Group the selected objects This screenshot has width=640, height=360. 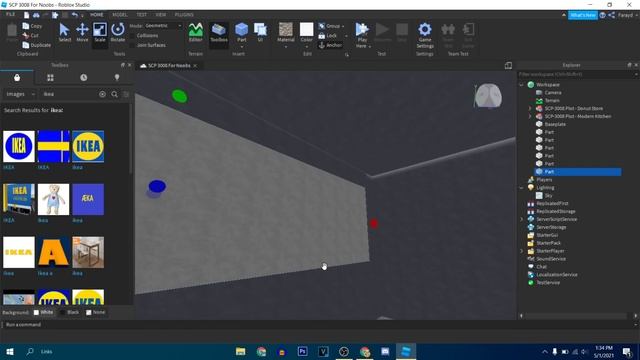(329, 26)
